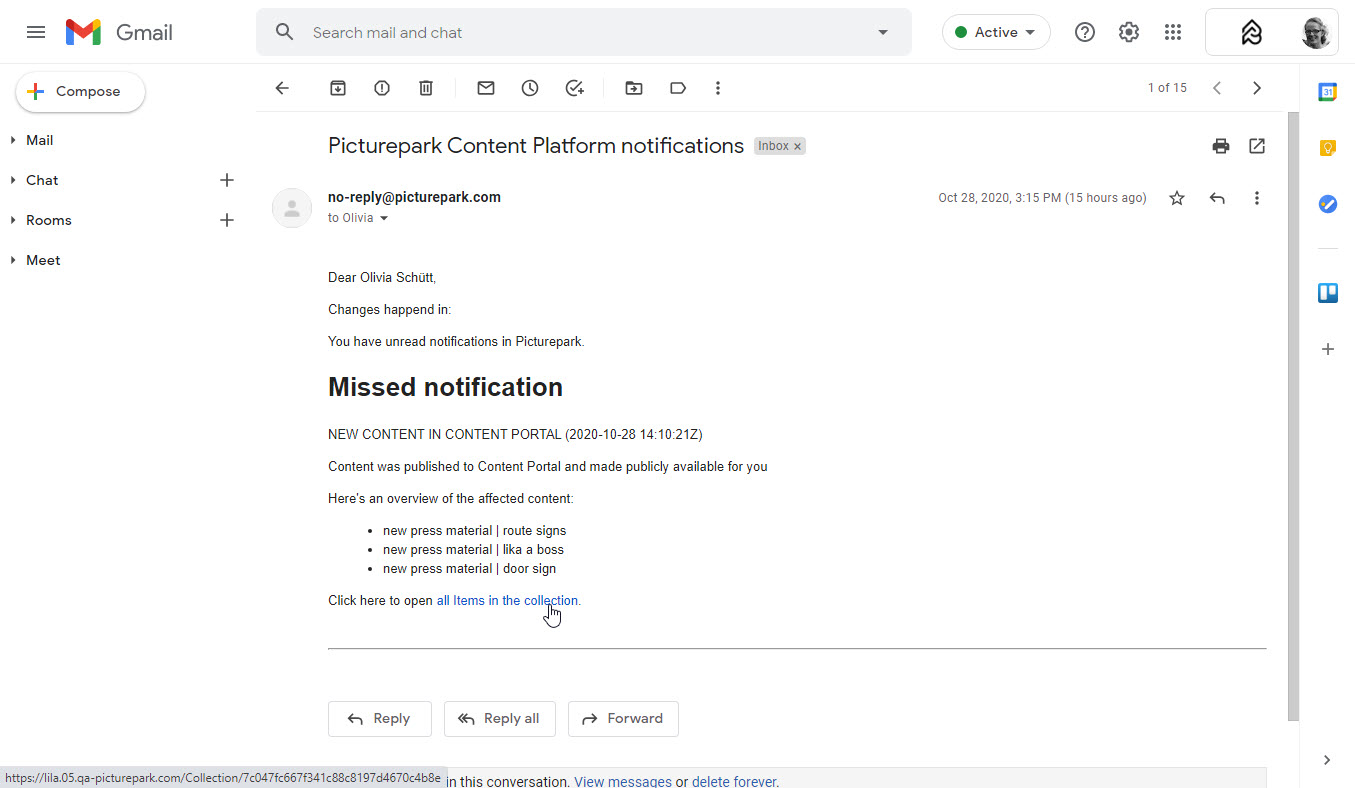This screenshot has height=788, width=1355.
Task: Create a new room with plus icon
Action: 227,220
